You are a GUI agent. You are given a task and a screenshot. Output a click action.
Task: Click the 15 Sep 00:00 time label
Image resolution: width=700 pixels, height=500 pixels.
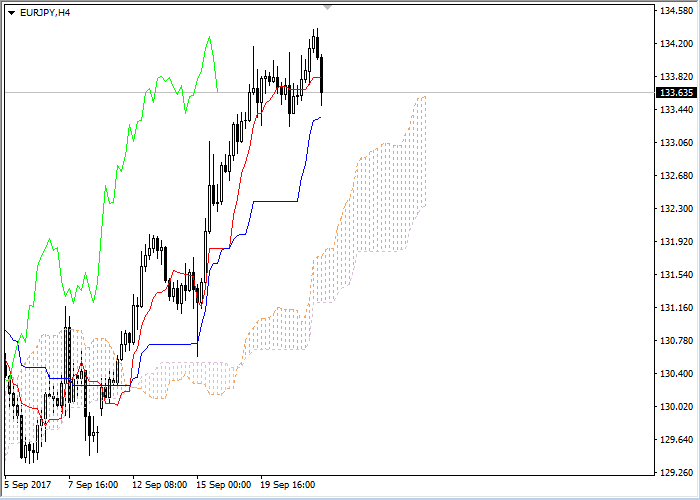click(224, 485)
